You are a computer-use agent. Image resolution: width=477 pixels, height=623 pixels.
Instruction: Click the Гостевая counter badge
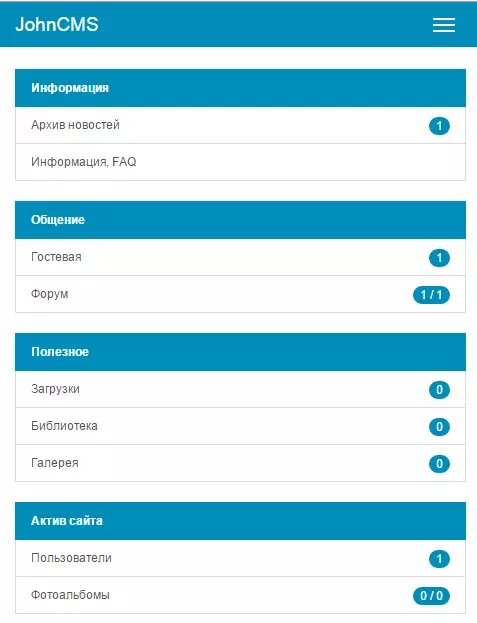coord(439,258)
